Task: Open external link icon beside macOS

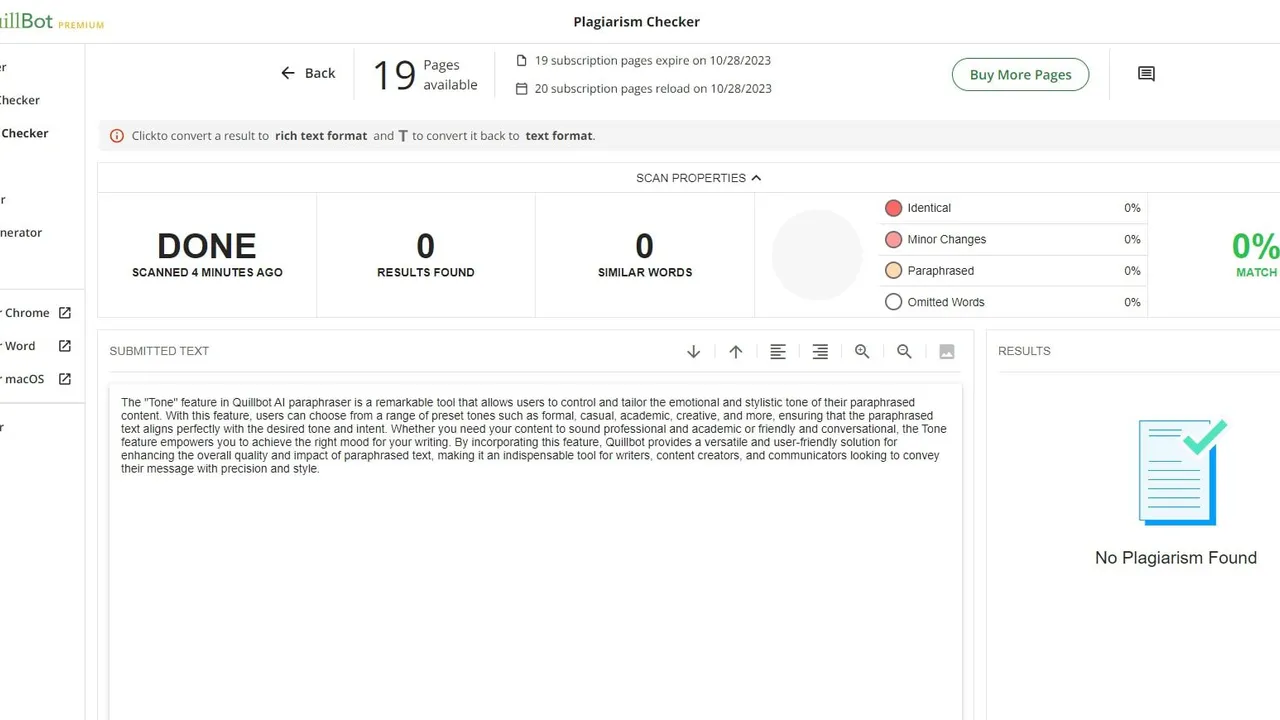Action: (65, 379)
